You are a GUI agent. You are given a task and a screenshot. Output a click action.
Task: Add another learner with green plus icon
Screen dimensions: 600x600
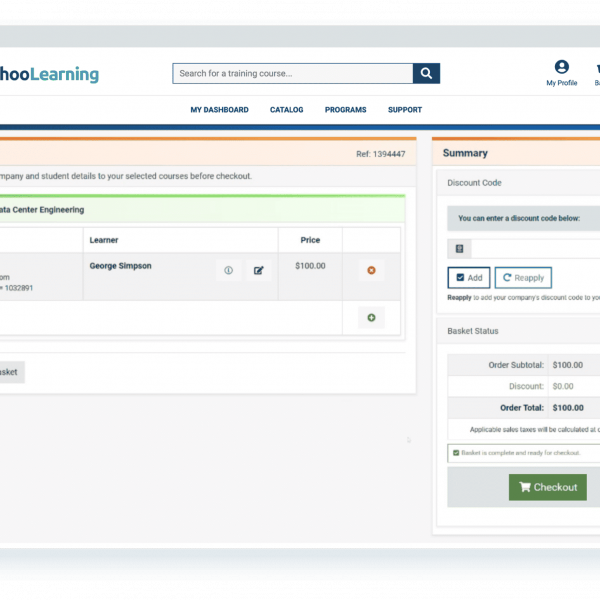point(371,318)
